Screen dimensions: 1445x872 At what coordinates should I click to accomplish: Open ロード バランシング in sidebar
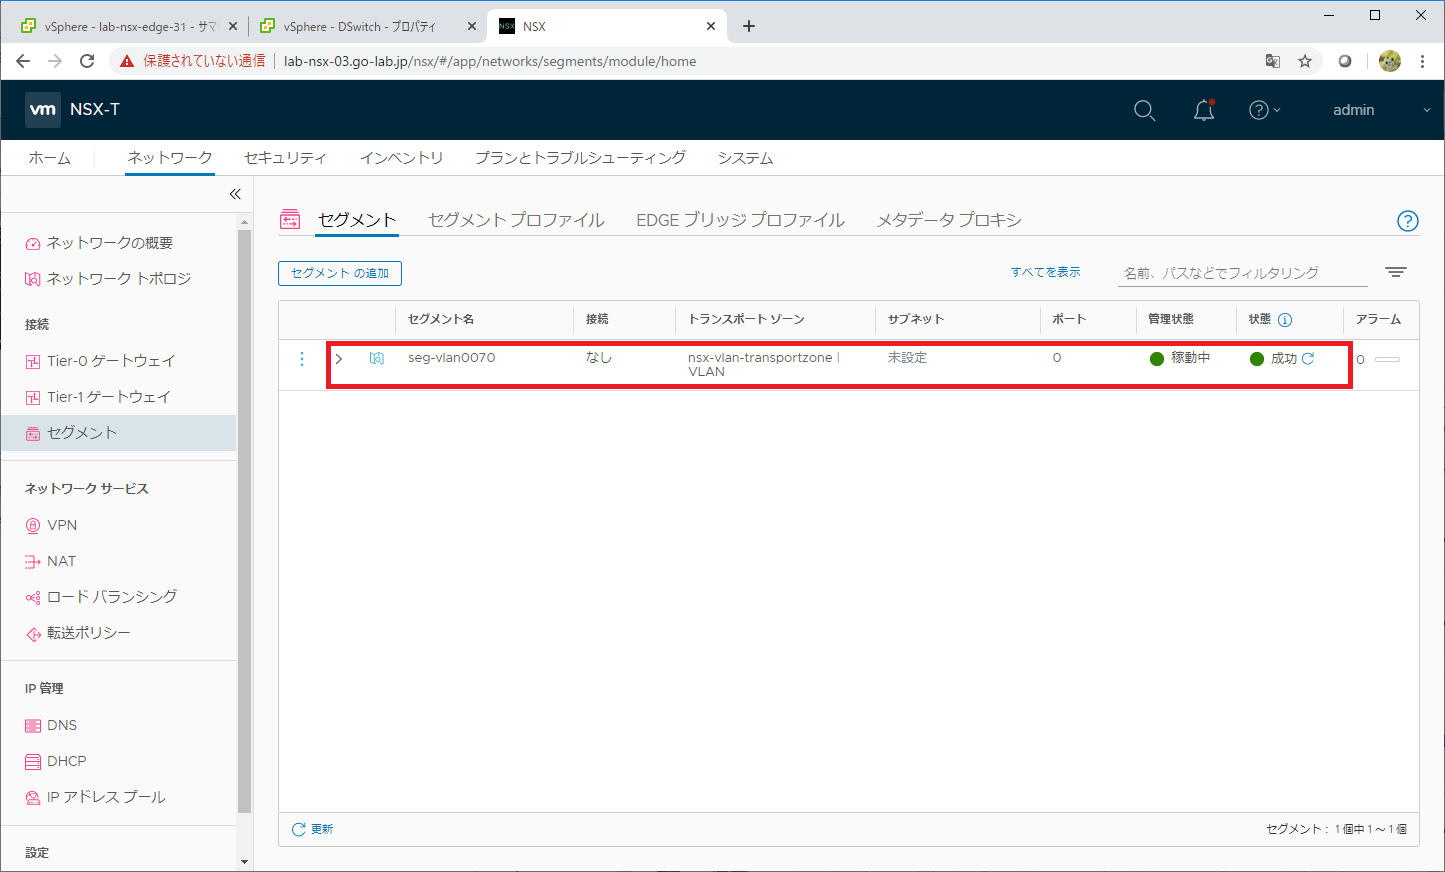click(101, 597)
